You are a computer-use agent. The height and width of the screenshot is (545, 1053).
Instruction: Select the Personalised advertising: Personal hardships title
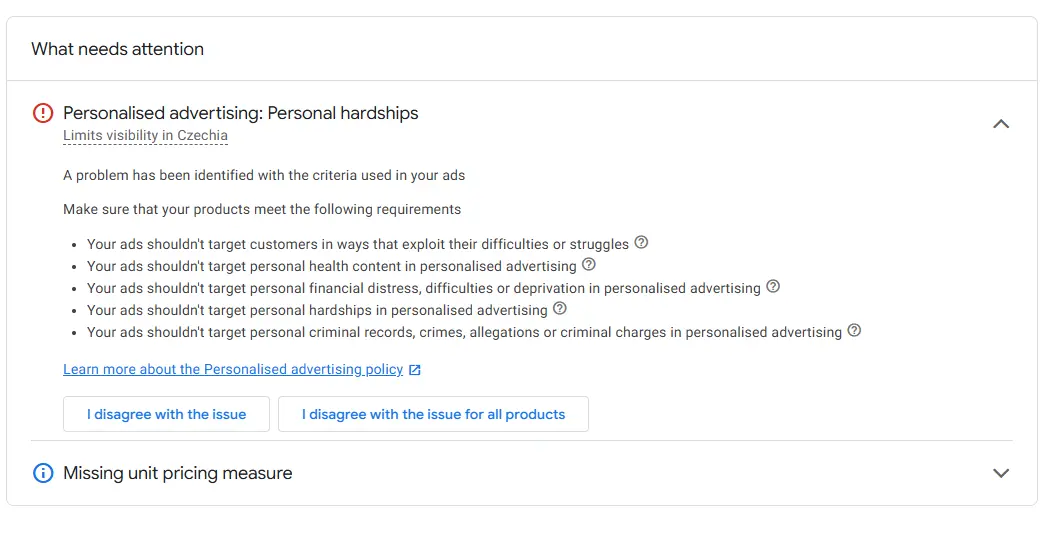[241, 113]
